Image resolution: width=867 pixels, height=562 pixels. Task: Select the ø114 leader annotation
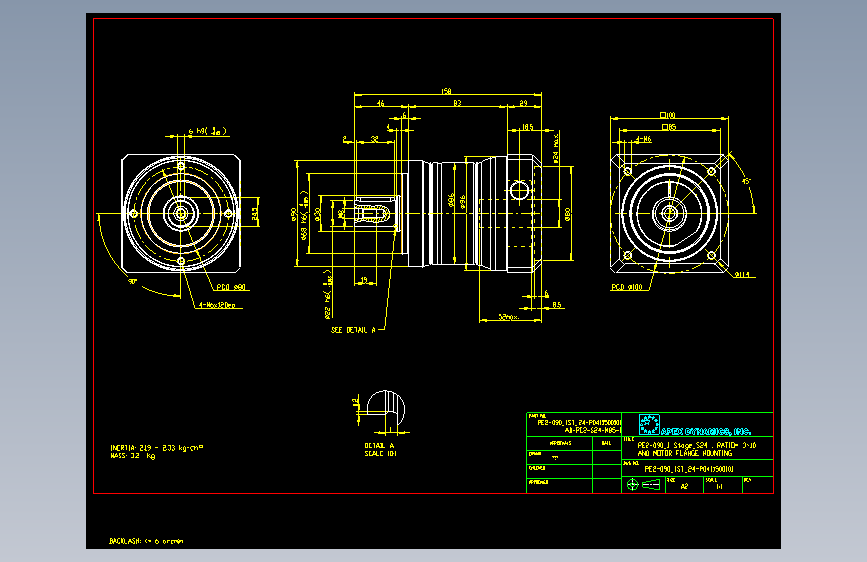(742, 274)
